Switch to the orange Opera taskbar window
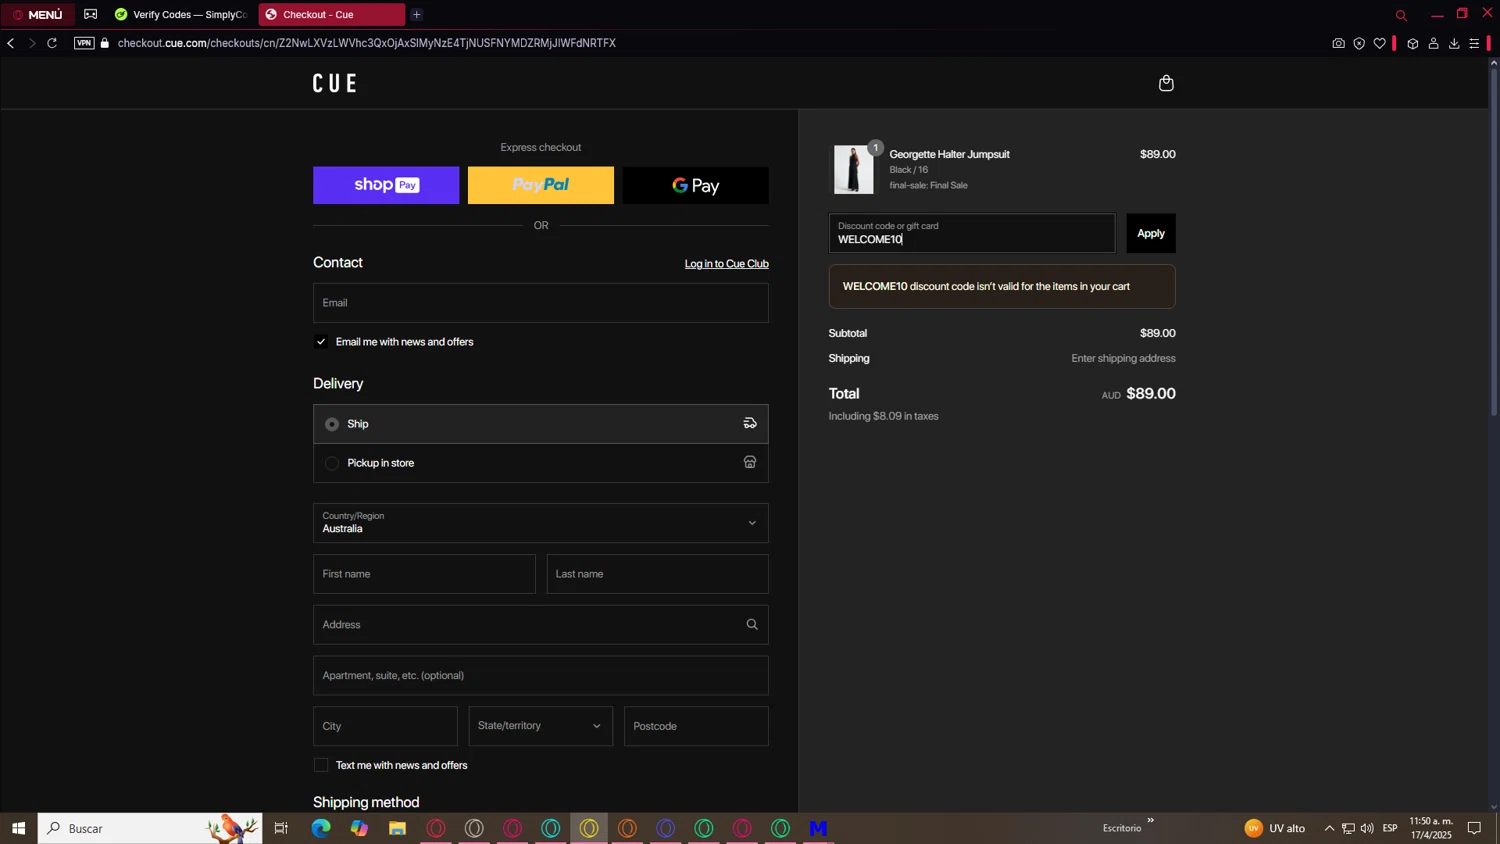The image size is (1500, 844). coord(628,828)
